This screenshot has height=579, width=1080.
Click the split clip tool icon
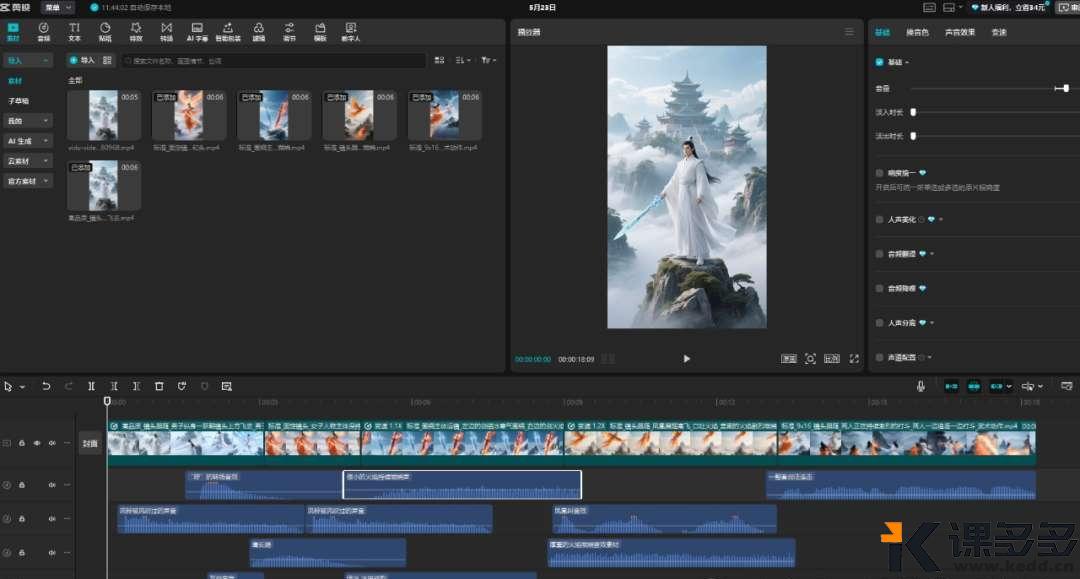91,386
